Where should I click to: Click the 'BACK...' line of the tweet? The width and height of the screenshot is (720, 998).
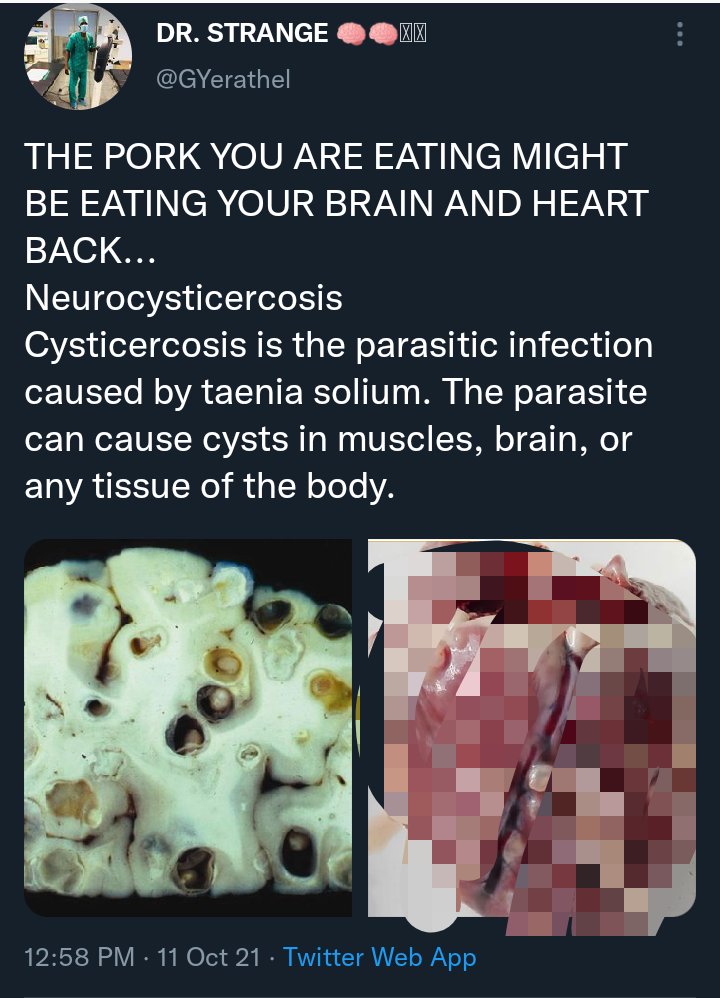[x=90, y=250]
